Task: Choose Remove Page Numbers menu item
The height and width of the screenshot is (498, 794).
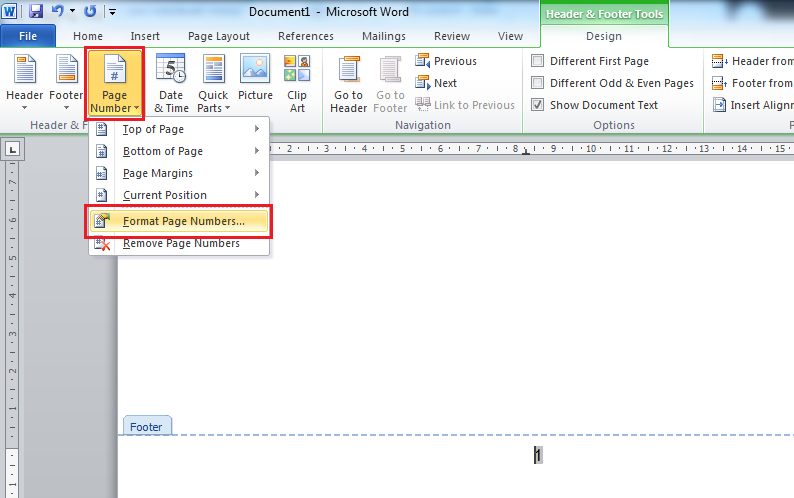Action: coord(179,243)
